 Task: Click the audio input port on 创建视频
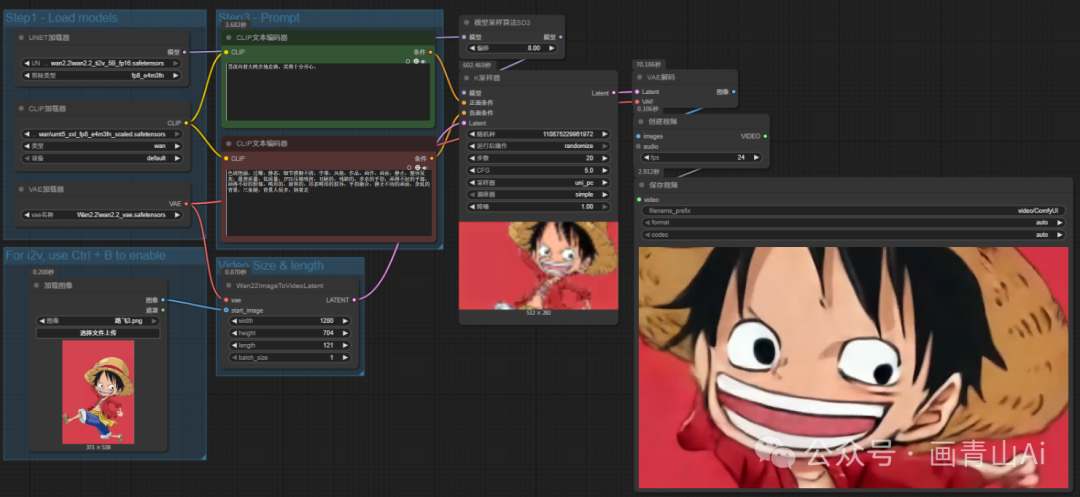click(x=638, y=147)
